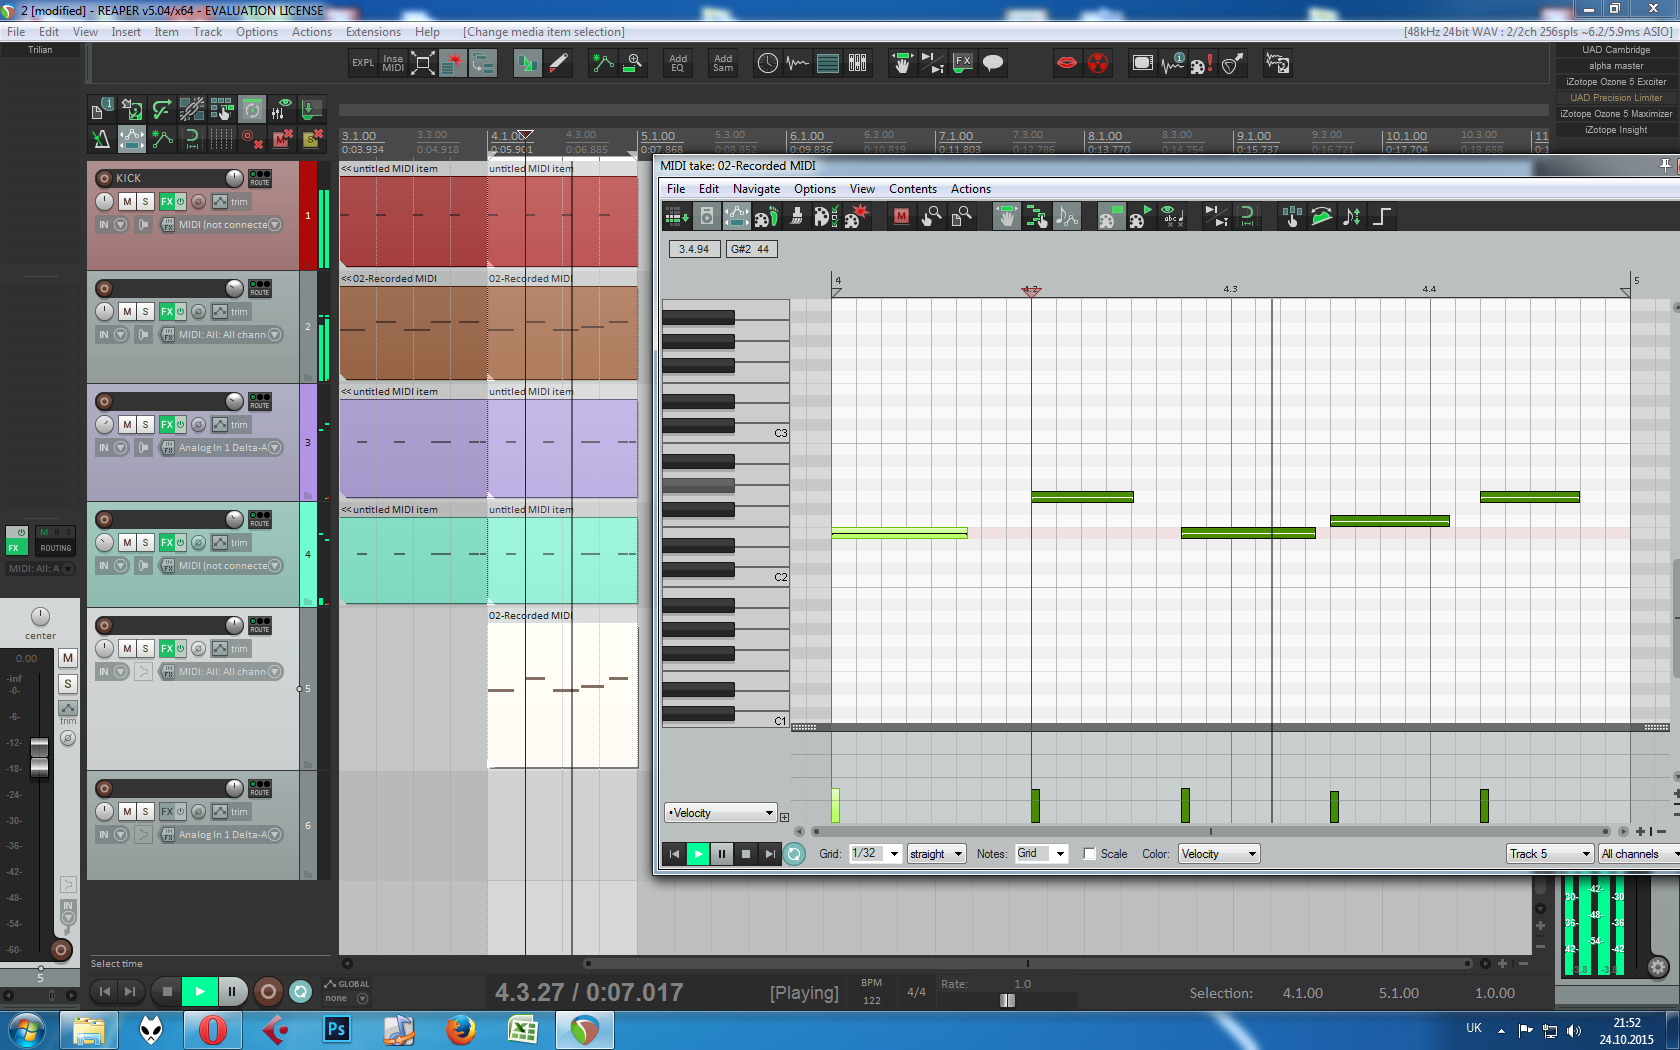Open iZotope Ozone 5 Maximizer plugin
1680x1050 pixels.
(1616, 114)
